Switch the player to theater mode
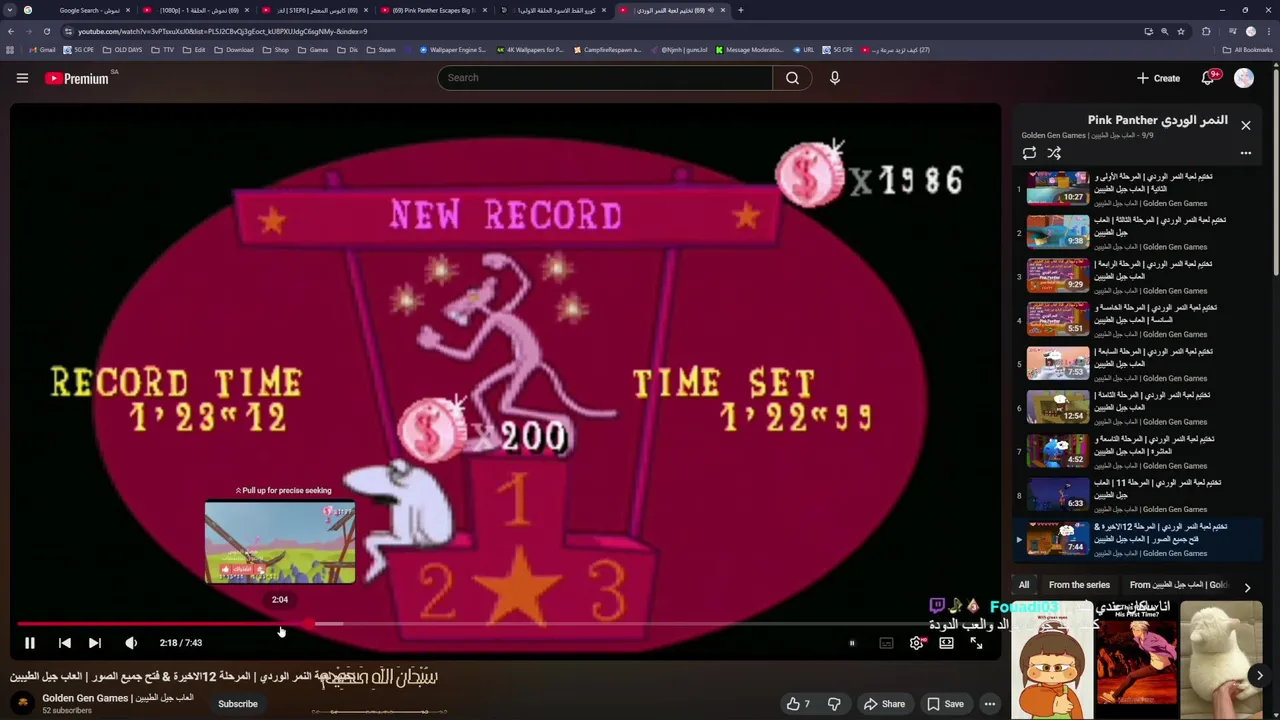This screenshot has height=720, width=1280. pos(946,643)
